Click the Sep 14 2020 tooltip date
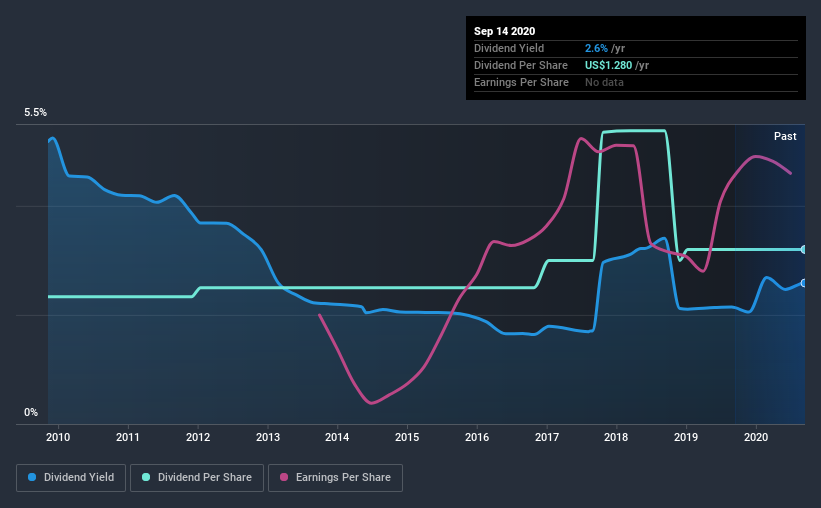Image resolution: width=821 pixels, height=508 pixels. [x=504, y=31]
